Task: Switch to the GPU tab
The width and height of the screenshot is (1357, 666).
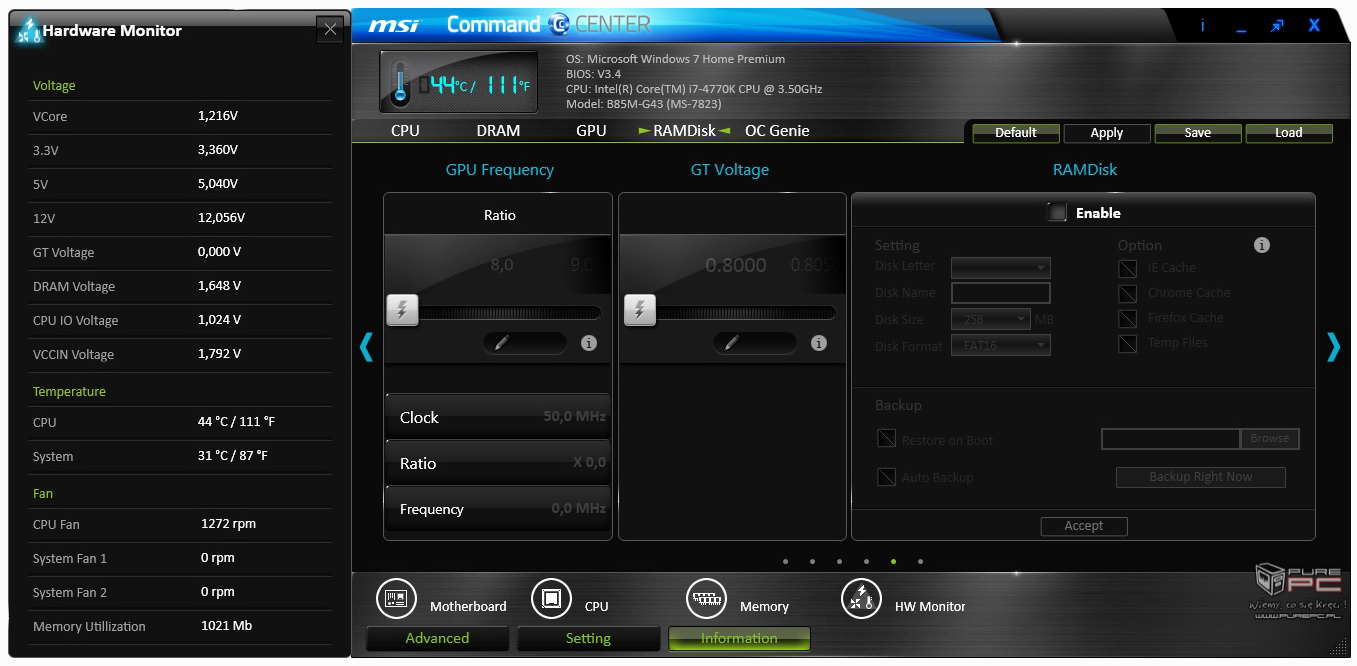Action: pyautogui.click(x=591, y=131)
